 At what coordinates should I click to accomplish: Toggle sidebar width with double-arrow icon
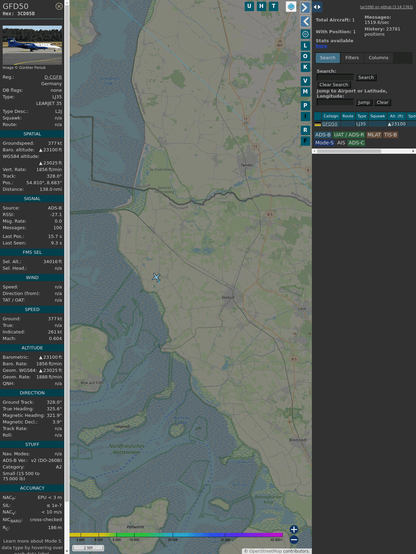tap(317, 7)
